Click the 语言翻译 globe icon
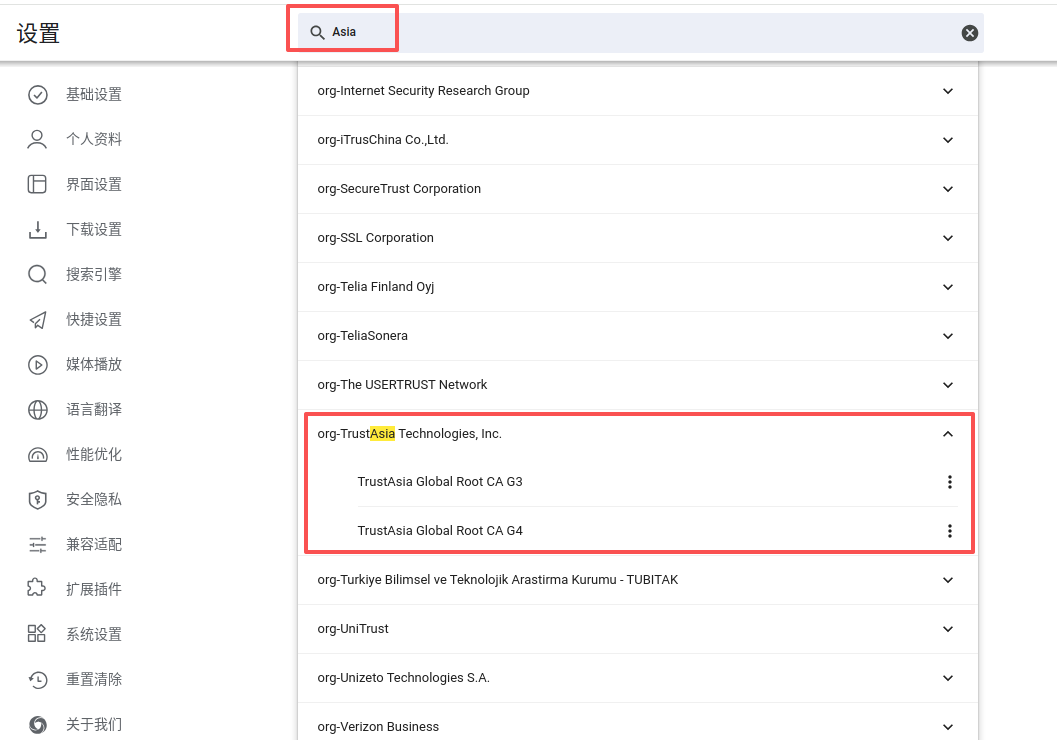The width and height of the screenshot is (1057, 740). tap(37, 409)
